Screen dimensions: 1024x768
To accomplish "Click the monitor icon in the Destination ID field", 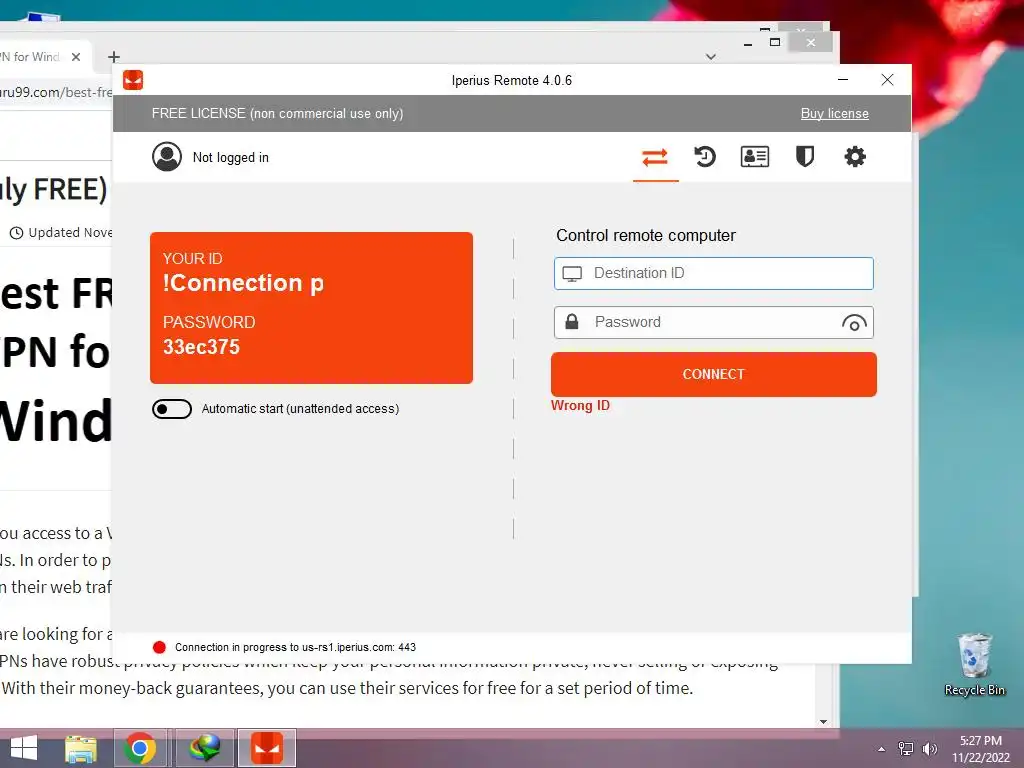I will [x=572, y=274].
